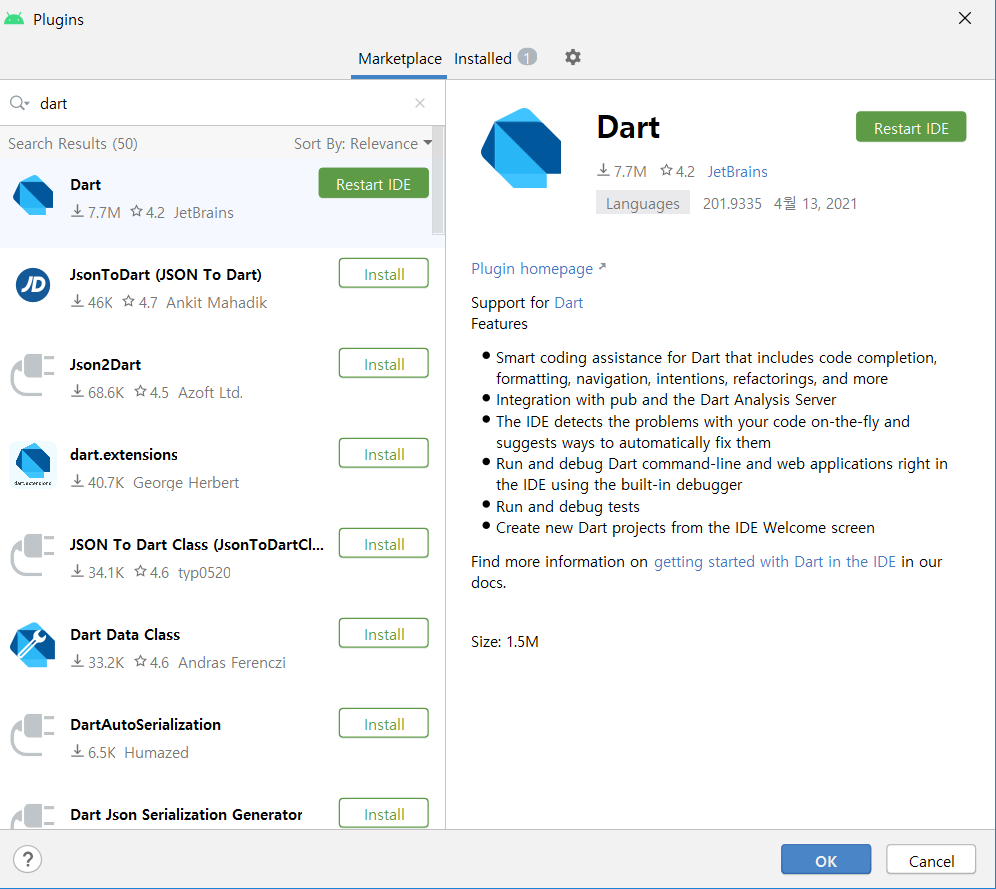Click the Dart Json Serialization Generator plug icon
The image size is (996, 889).
(x=33, y=816)
